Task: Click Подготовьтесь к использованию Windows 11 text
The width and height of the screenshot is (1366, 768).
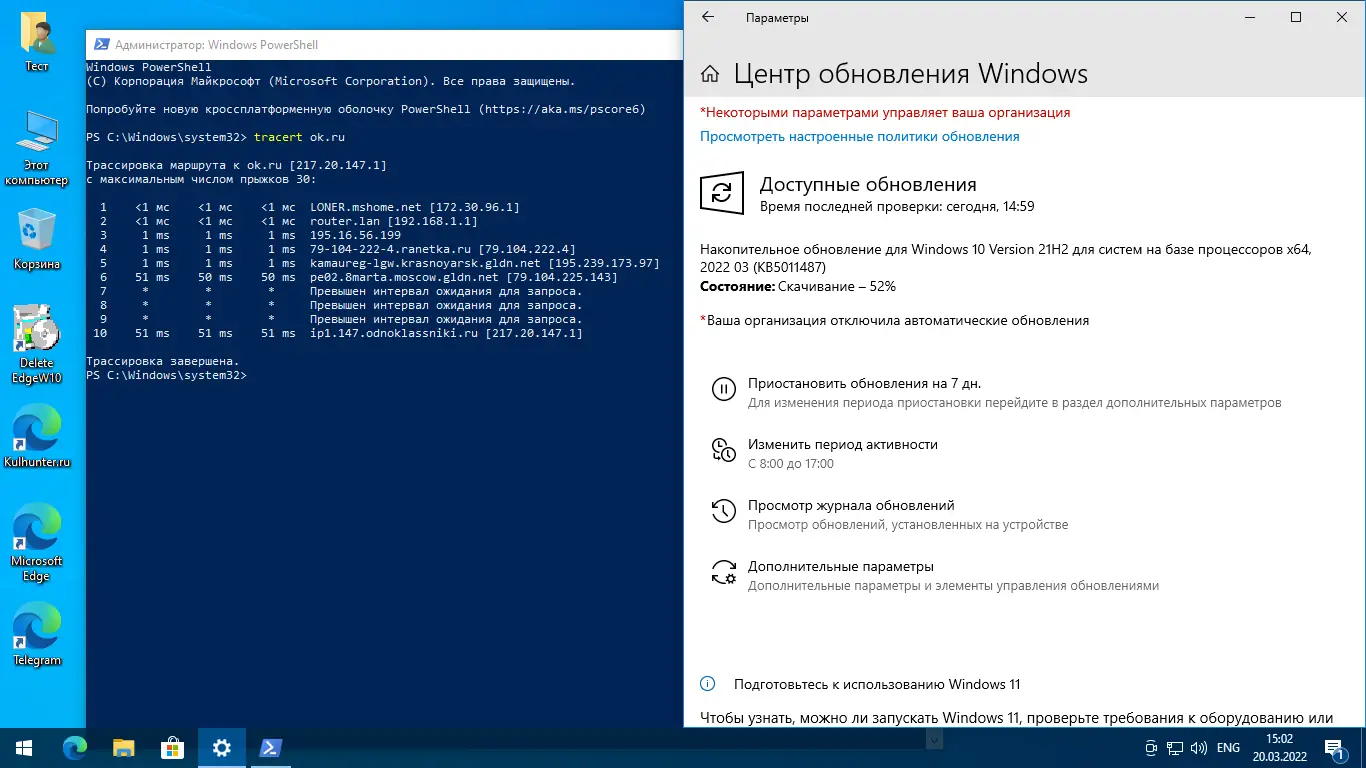Action: [877, 685]
